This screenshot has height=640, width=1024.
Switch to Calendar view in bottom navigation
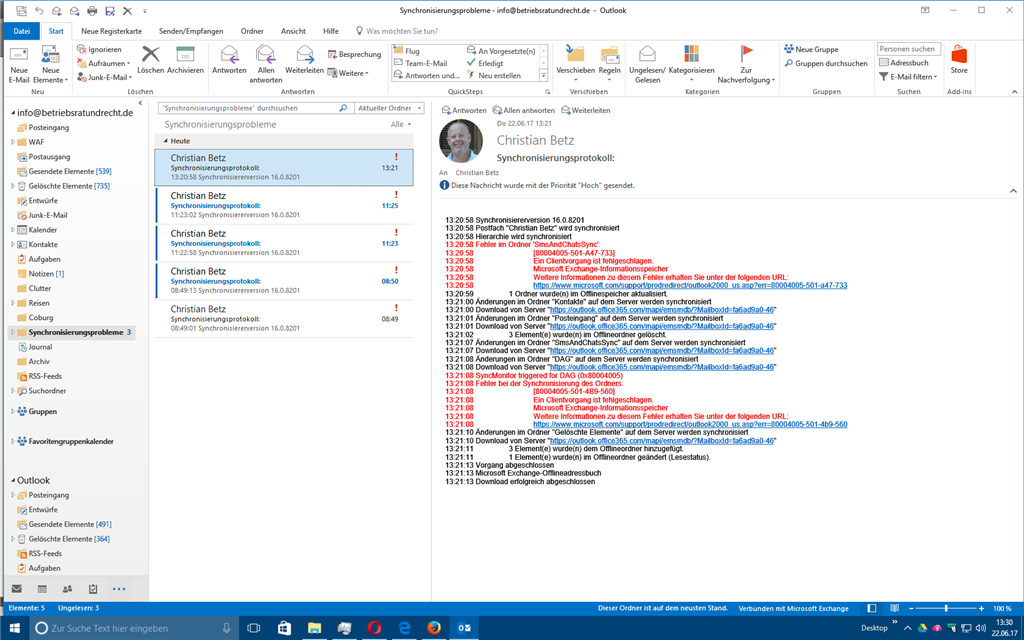point(42,589)
